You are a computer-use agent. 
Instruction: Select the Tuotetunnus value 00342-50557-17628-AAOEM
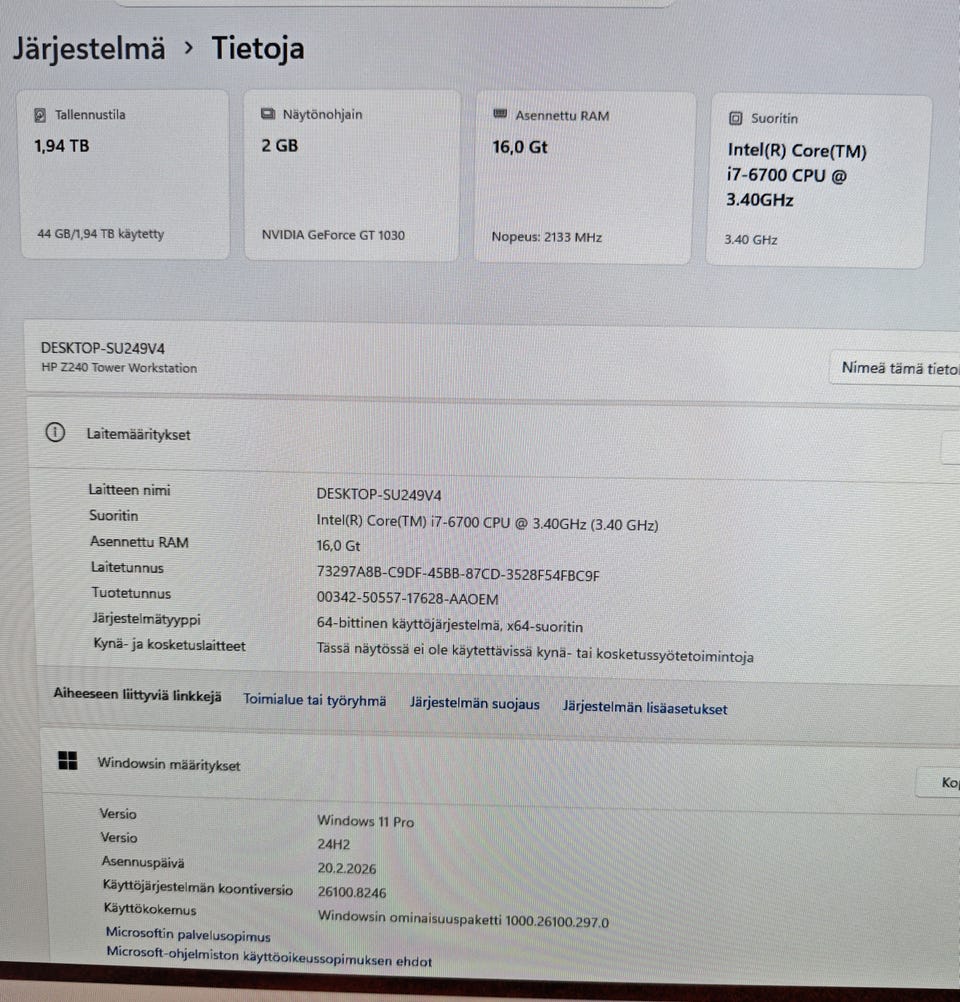pyautogui.click(x=407, y=599)
